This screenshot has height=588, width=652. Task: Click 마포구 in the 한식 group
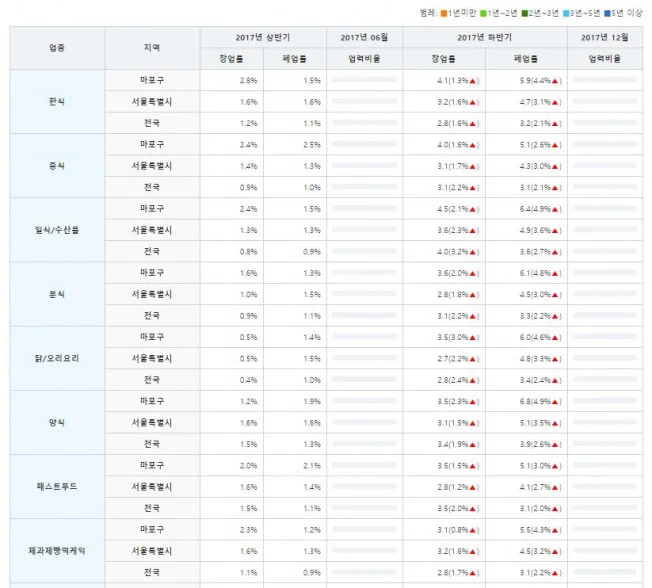[152, 80]
